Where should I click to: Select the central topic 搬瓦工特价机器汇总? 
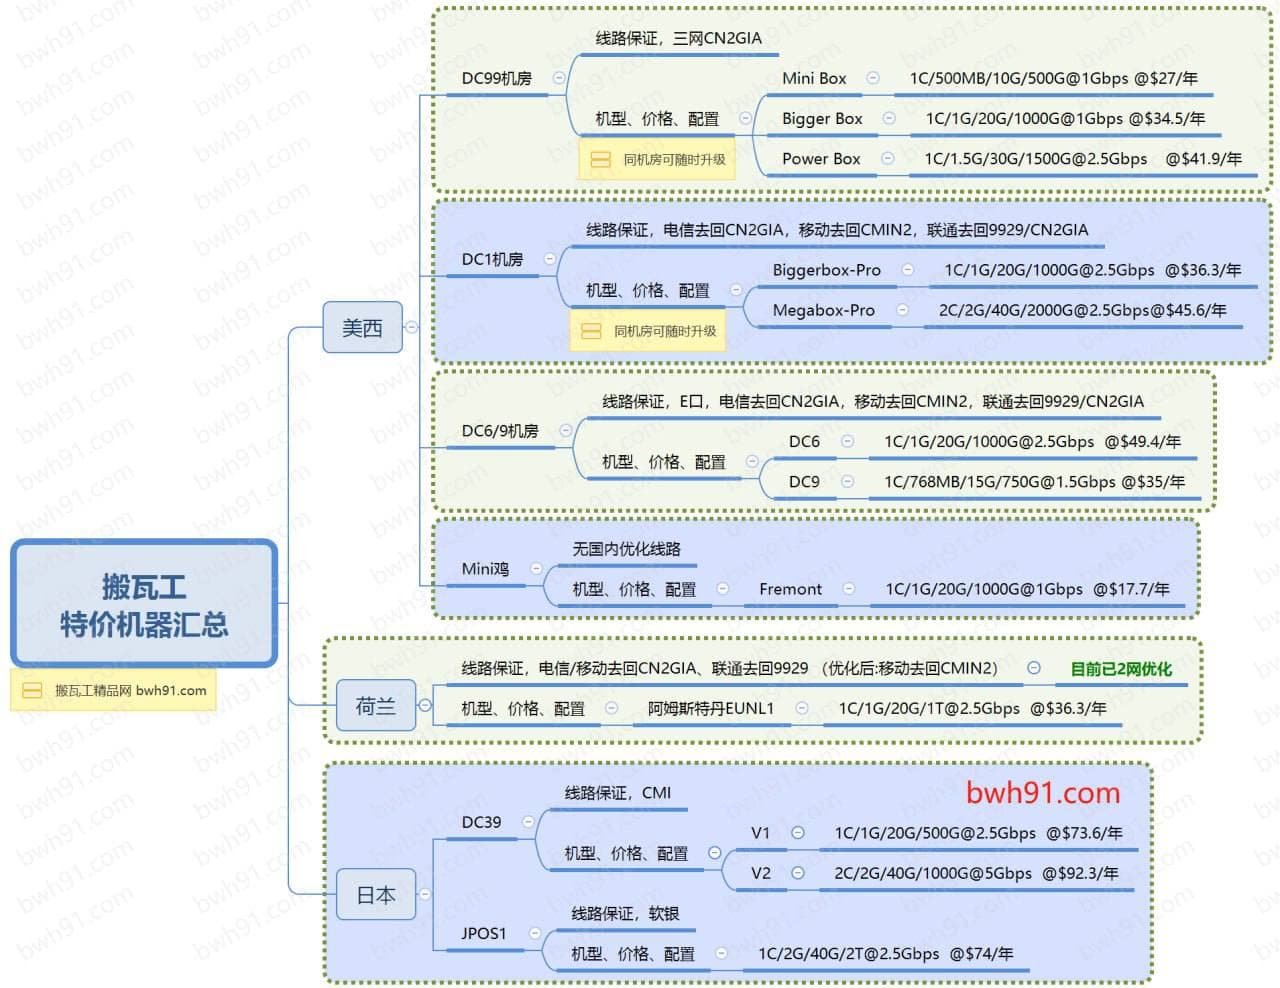[144, 604]
